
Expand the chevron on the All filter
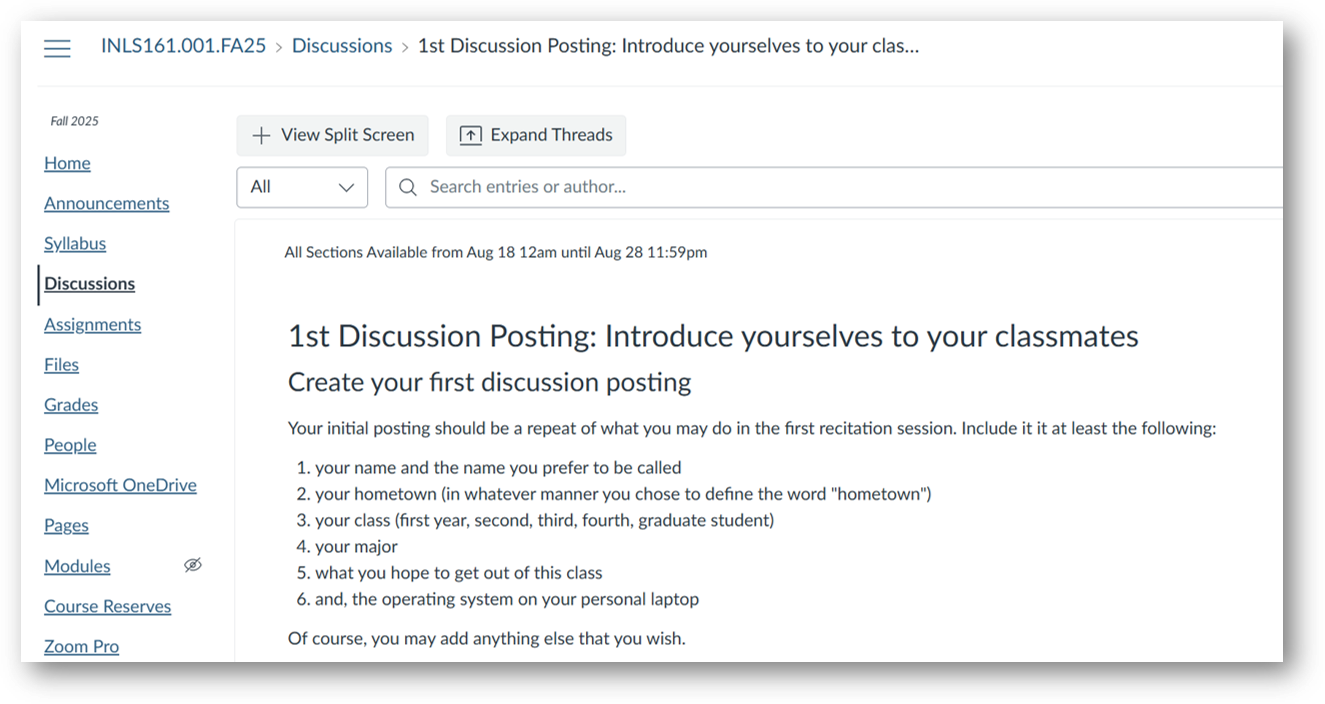pyautogui.click(x=346, y=187)
